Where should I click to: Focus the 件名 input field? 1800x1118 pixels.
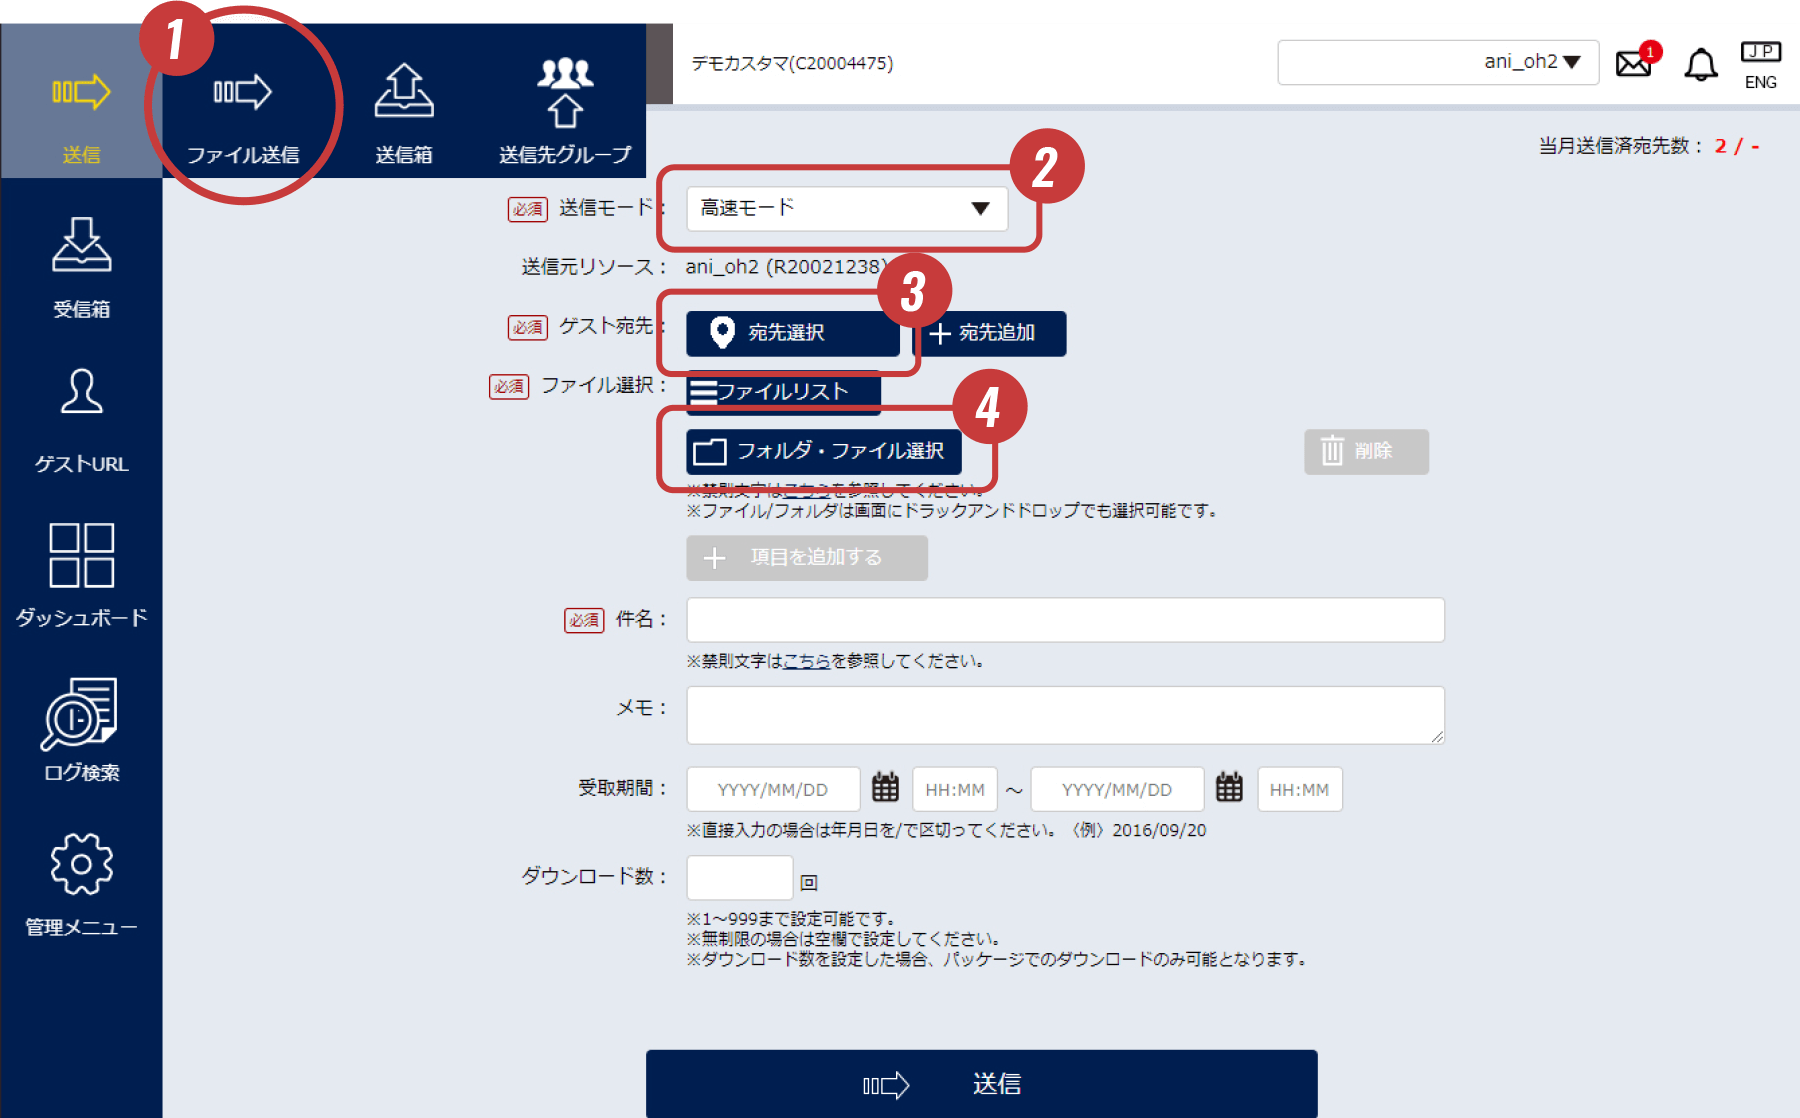tap(1065, 620)
